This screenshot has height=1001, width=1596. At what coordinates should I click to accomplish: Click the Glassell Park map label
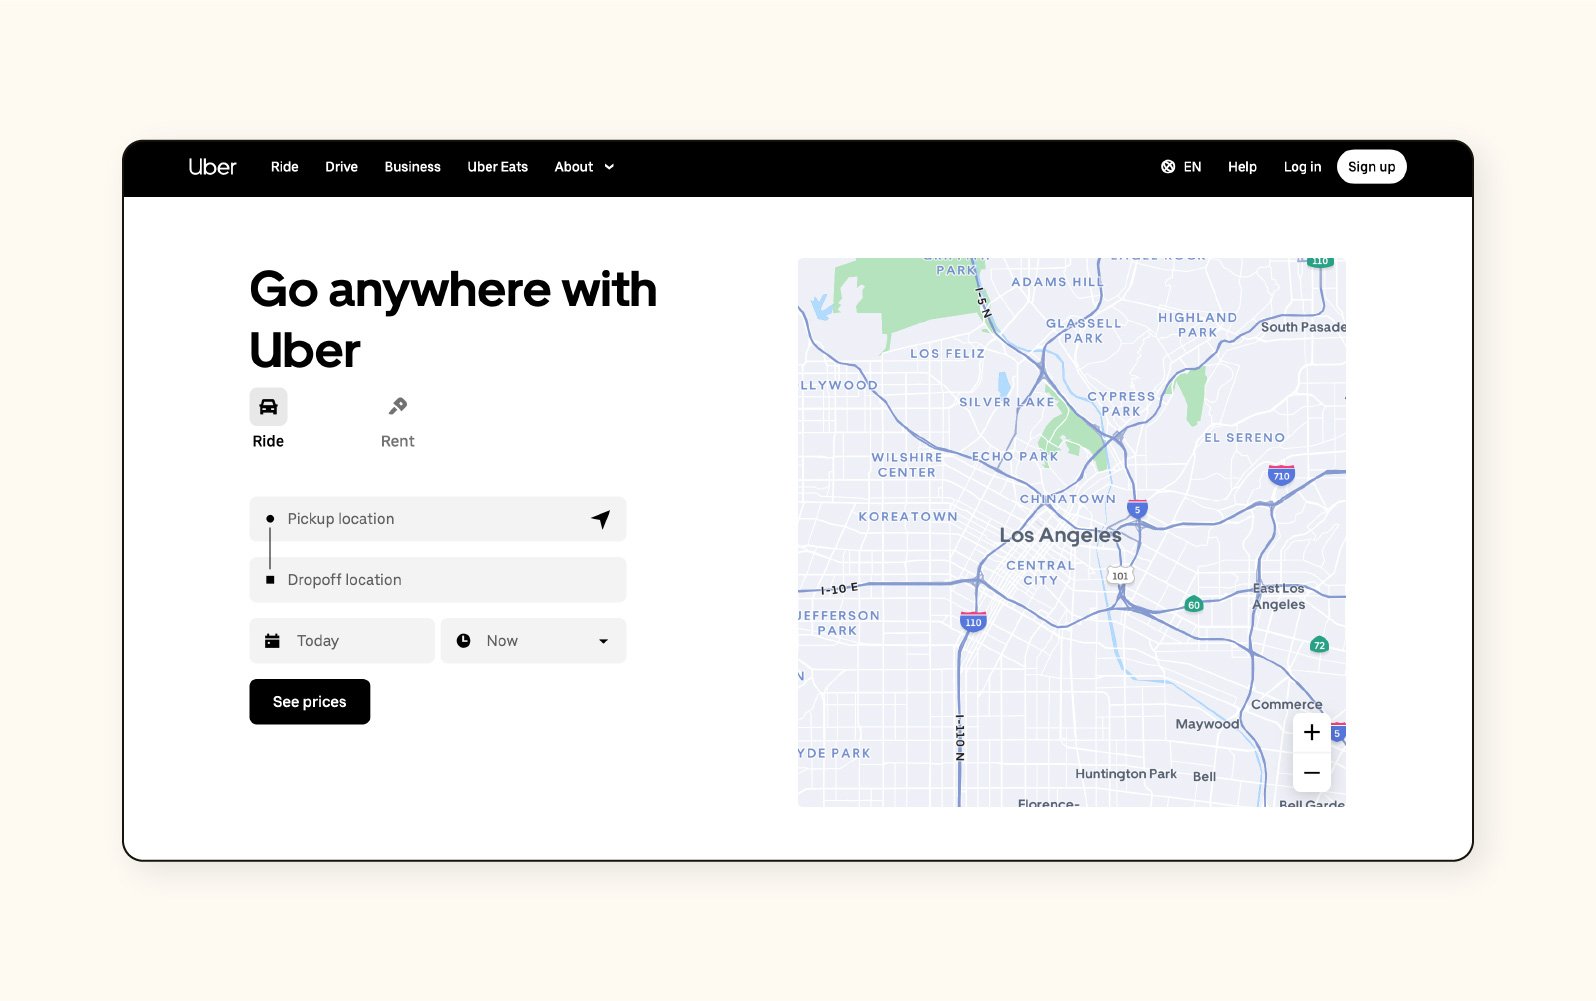coord(1084,331)
